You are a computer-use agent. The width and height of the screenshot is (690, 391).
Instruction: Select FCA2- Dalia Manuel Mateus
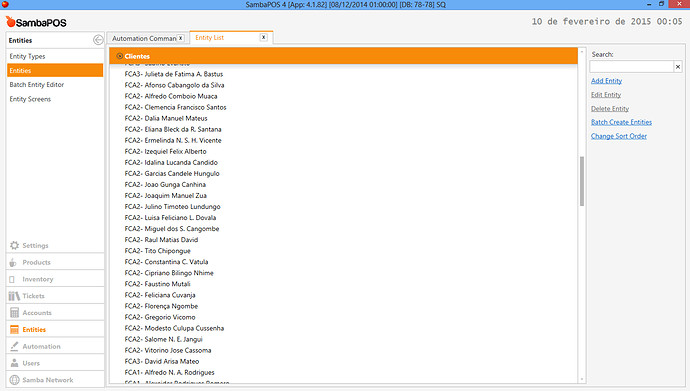(x=165, y=118)
